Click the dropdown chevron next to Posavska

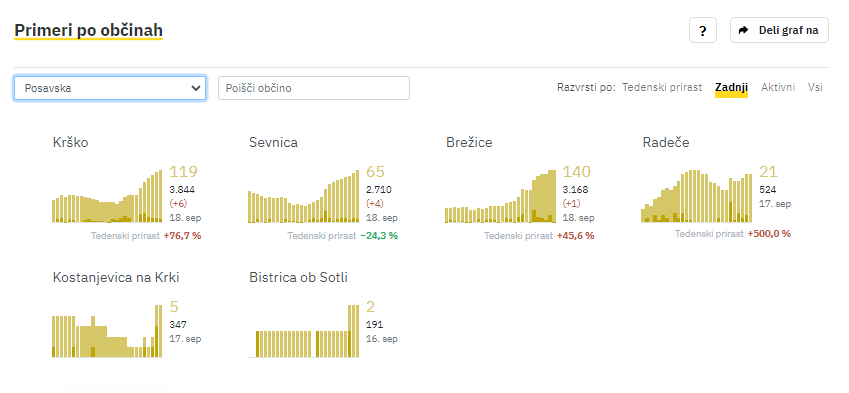(x=196, y=88)
